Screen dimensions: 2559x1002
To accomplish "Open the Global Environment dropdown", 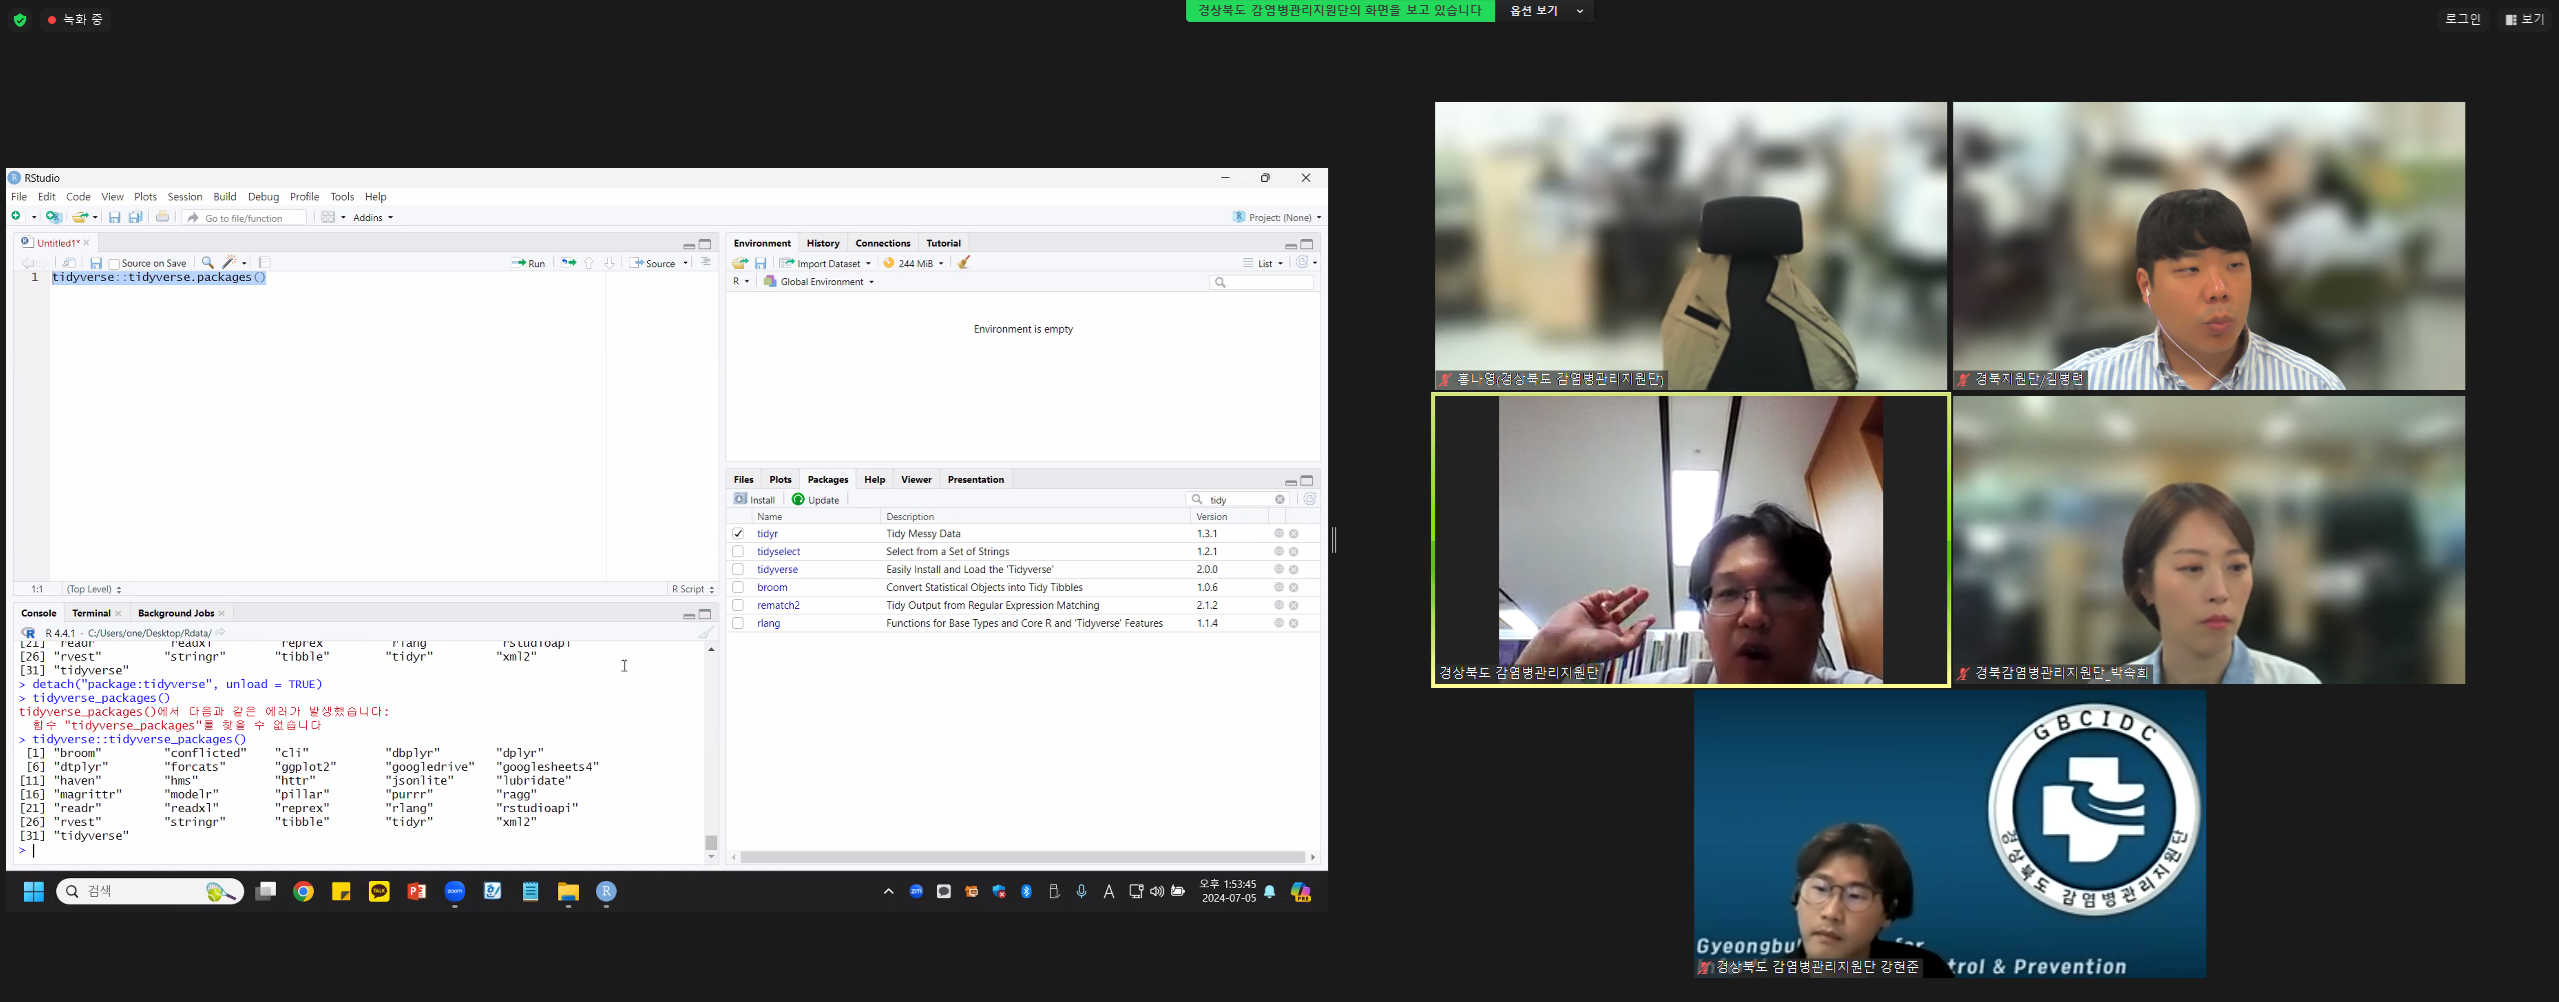I will (x=819, y=282).
